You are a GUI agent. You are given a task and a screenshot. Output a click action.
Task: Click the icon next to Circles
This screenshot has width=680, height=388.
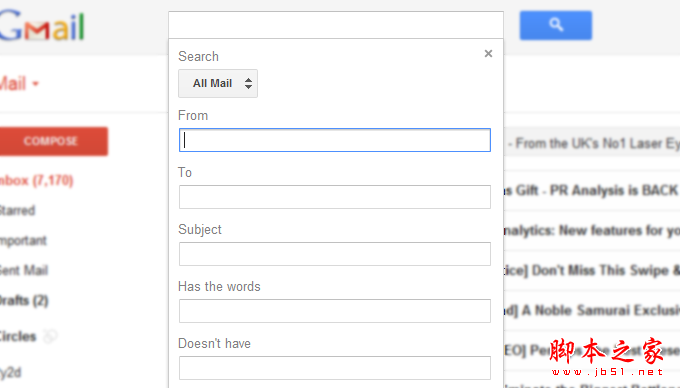tap(50, 336)
